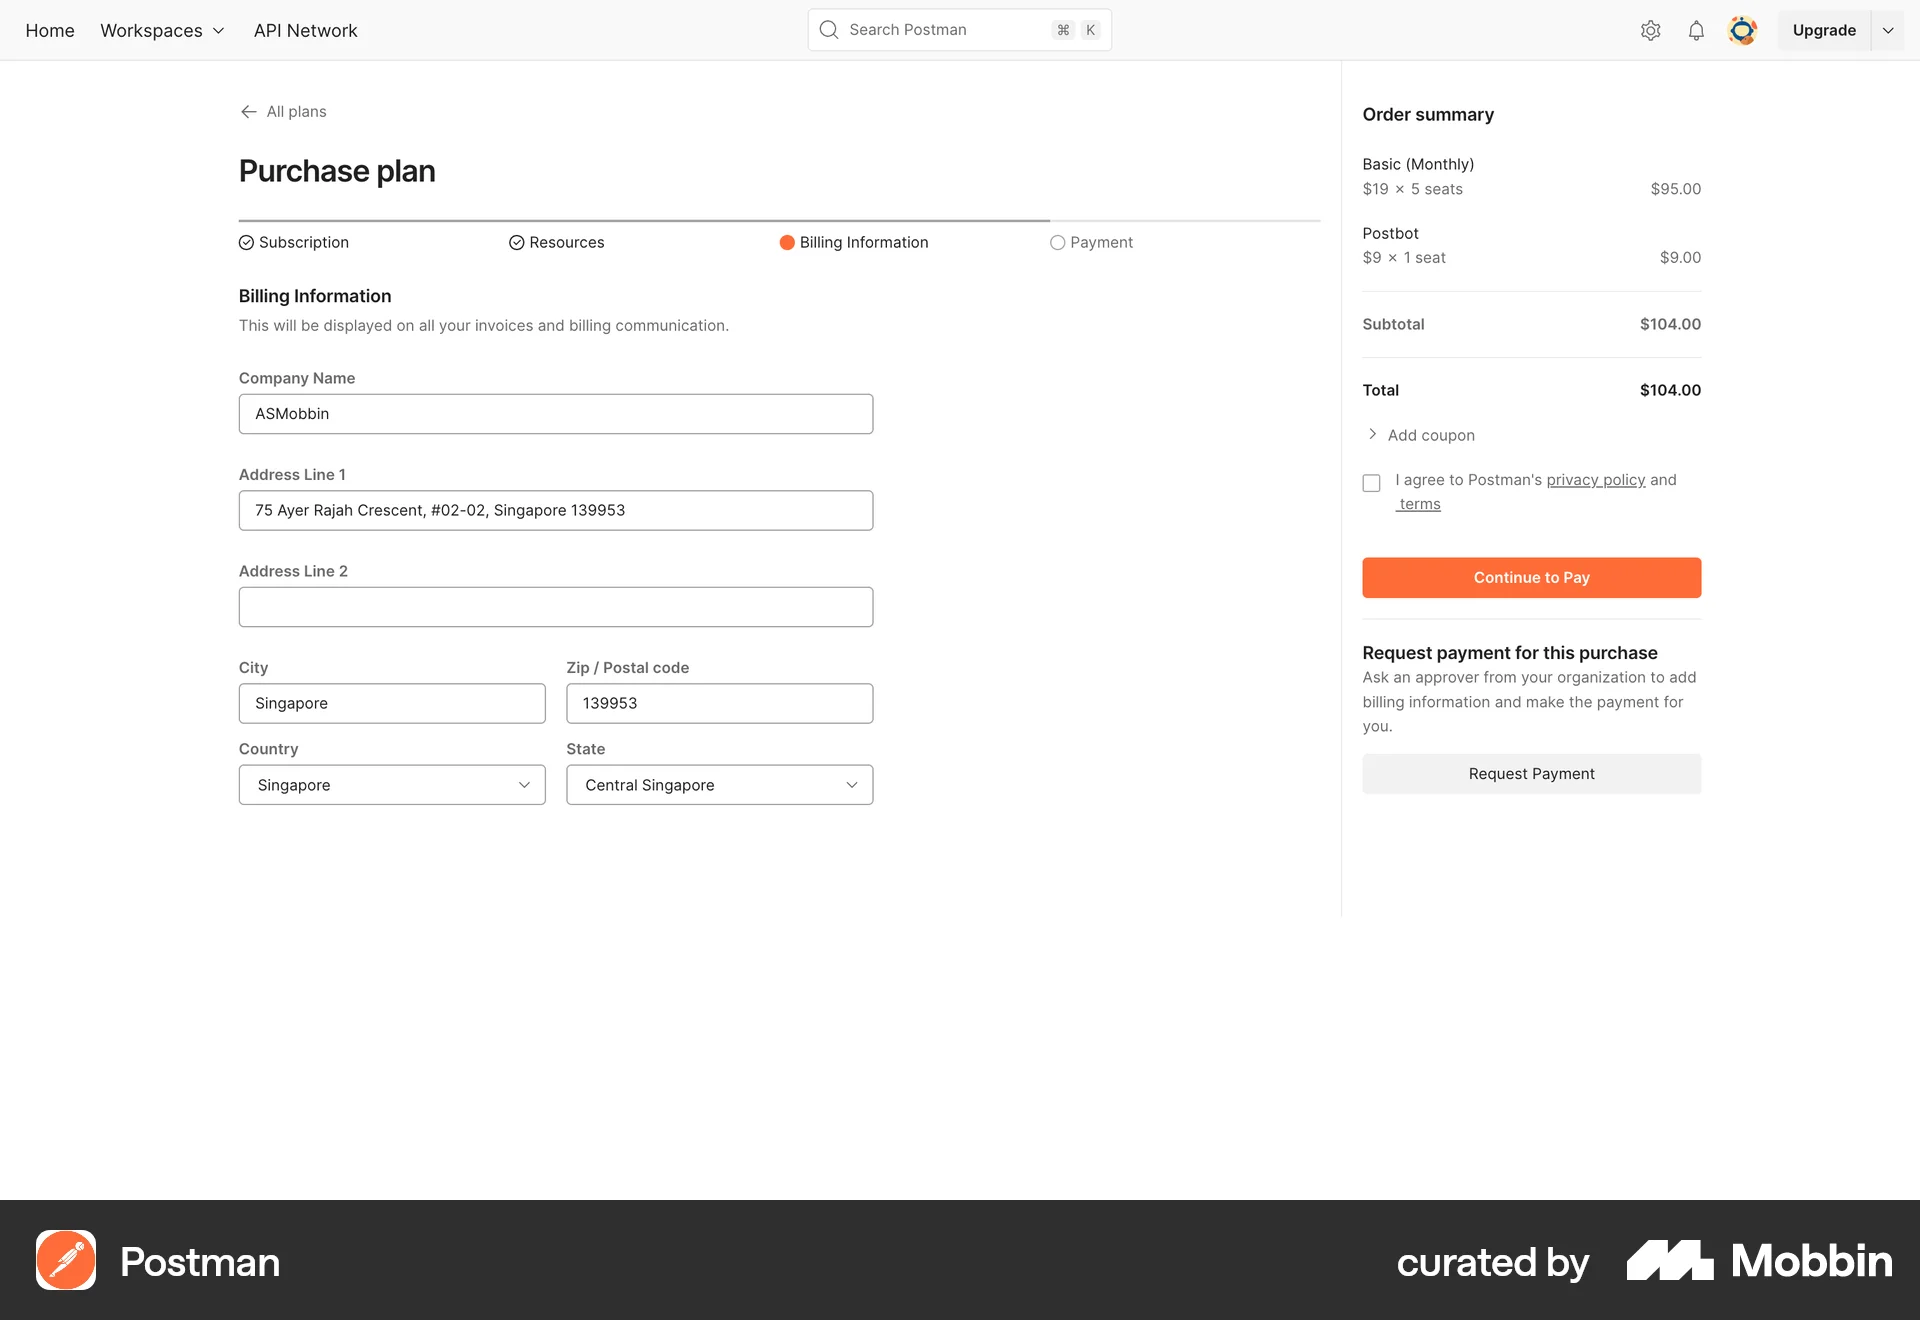Open the Workspaces menu
The height and width of the screenshot is (1320, 1920).
pos(161,30)
